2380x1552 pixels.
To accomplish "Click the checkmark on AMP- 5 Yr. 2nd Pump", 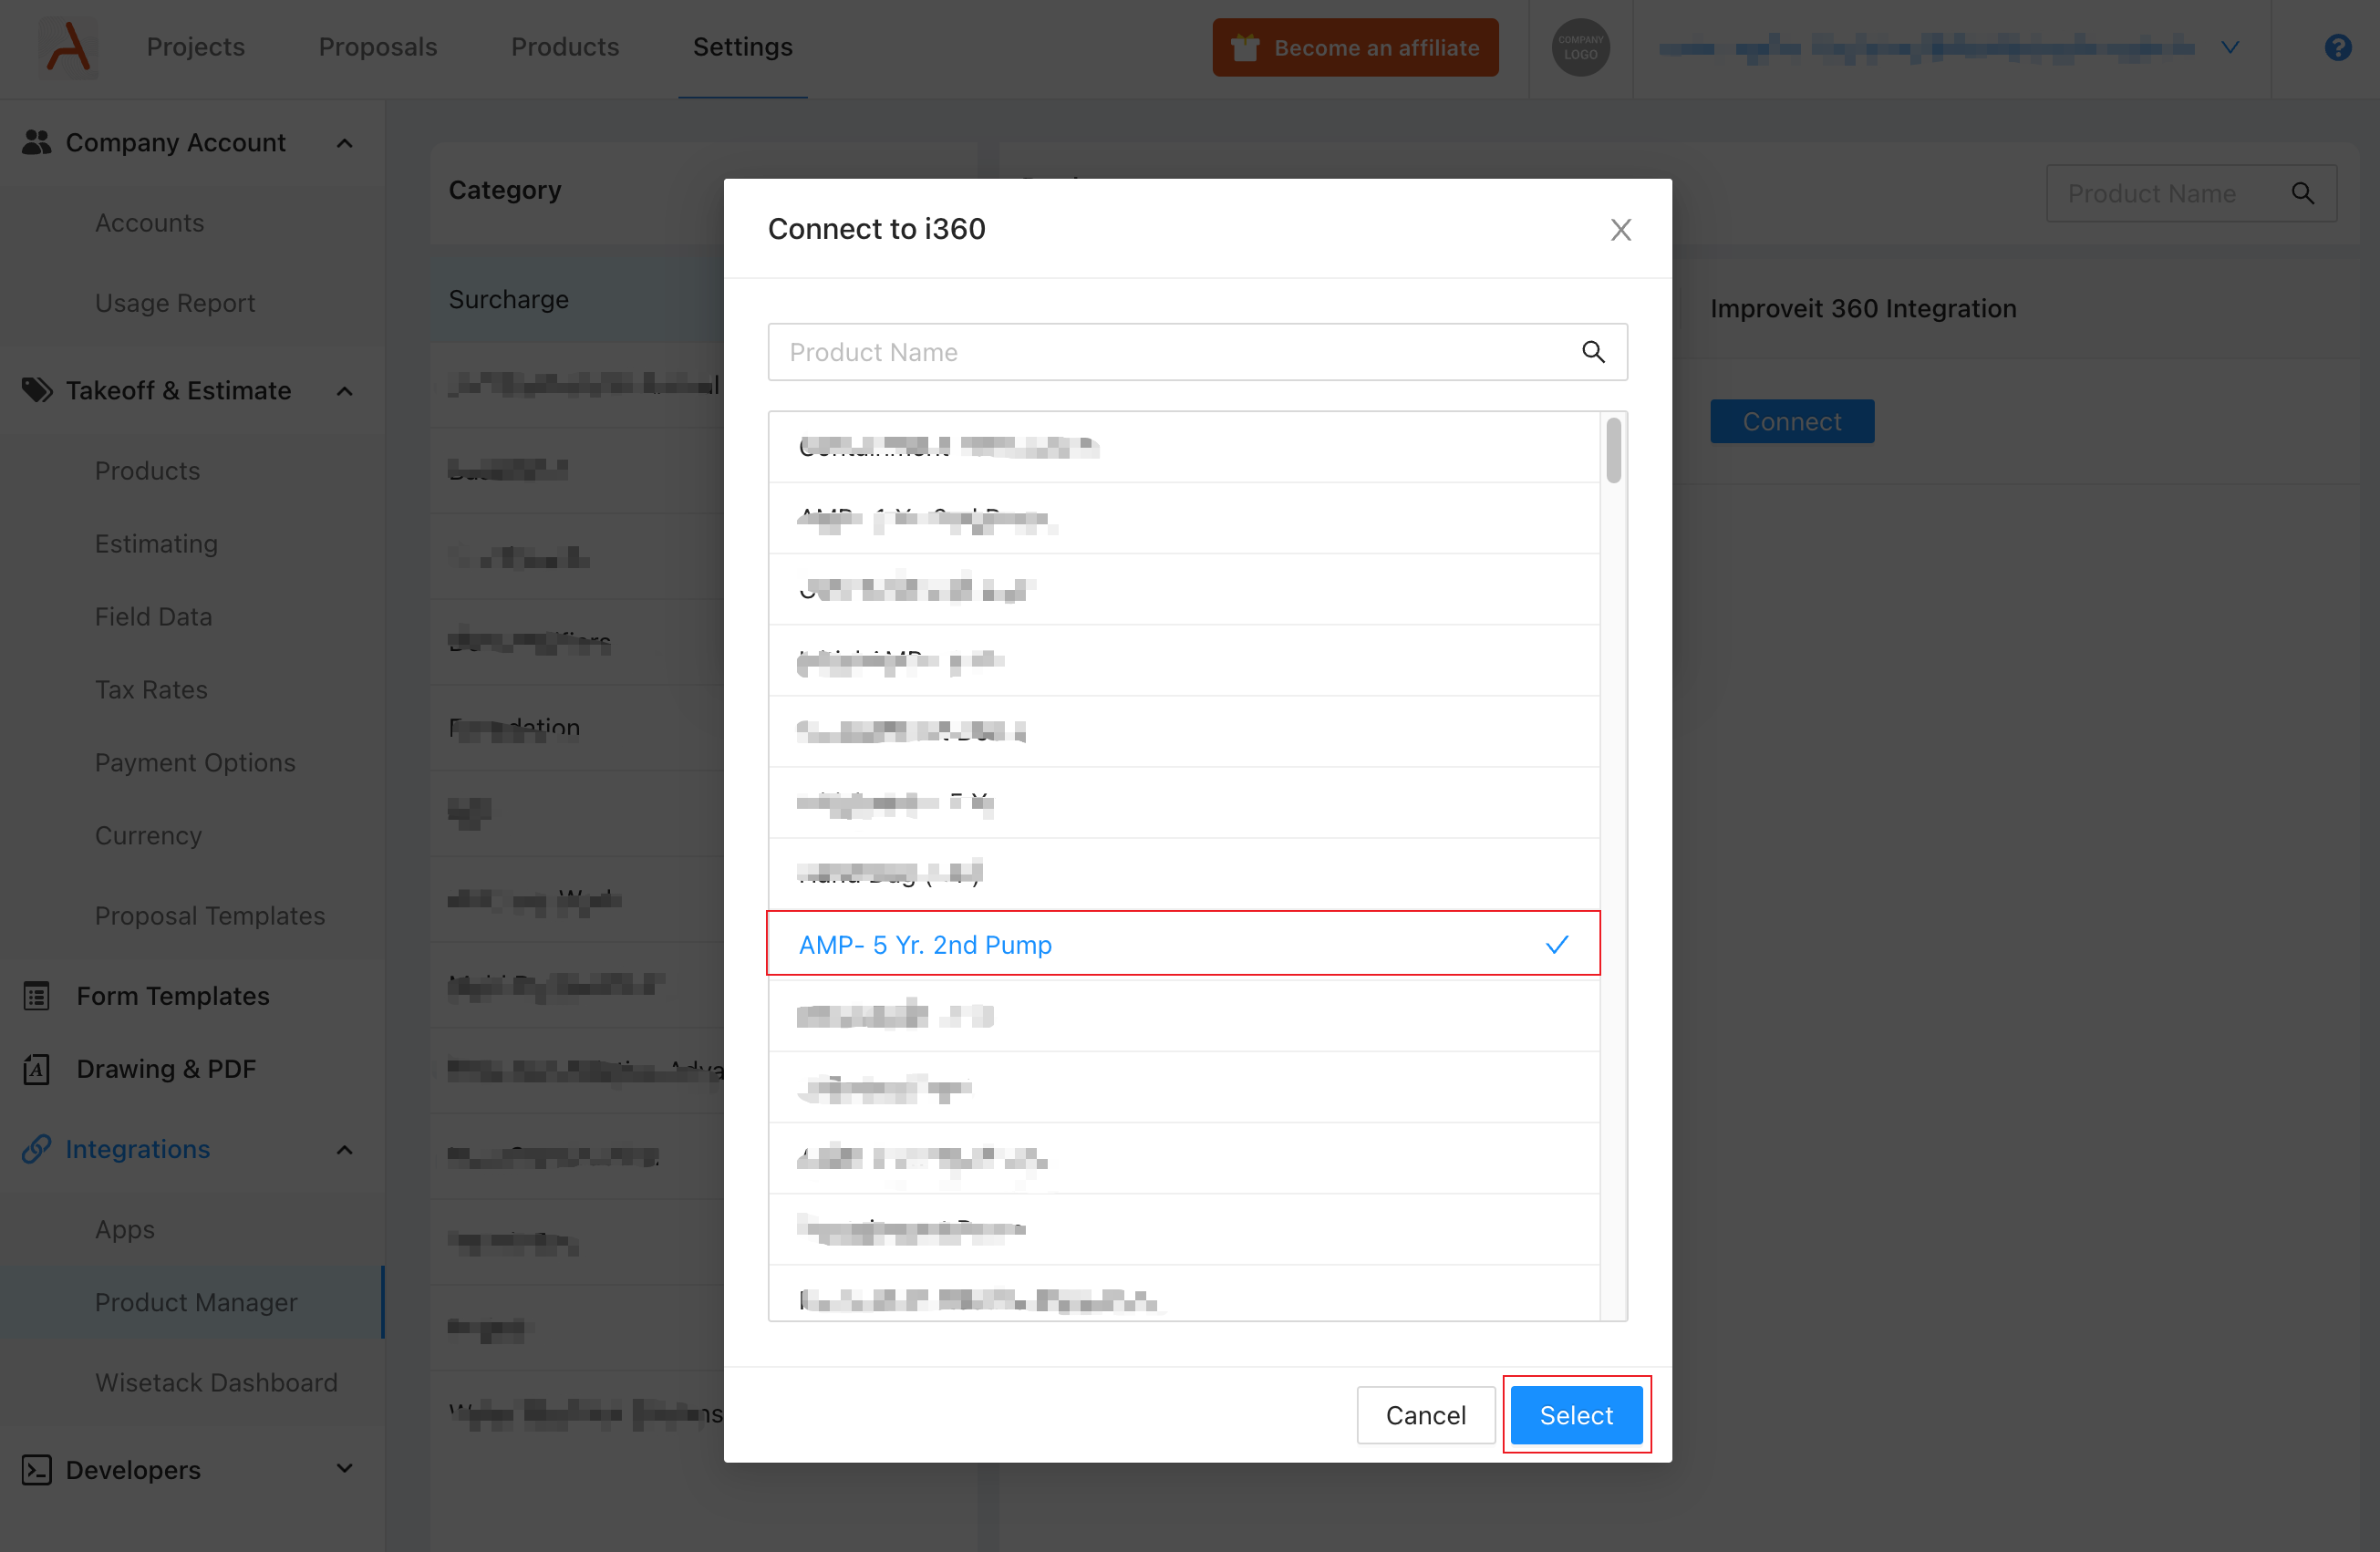I will point(1557,944).
